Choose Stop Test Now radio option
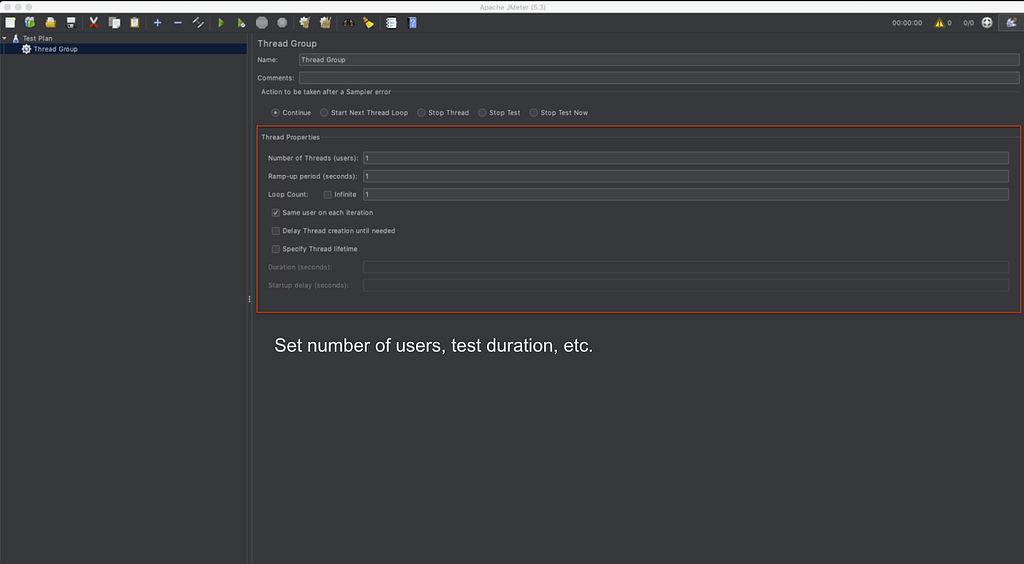This screenshot has width=1024, height=564. click(534, 113)
